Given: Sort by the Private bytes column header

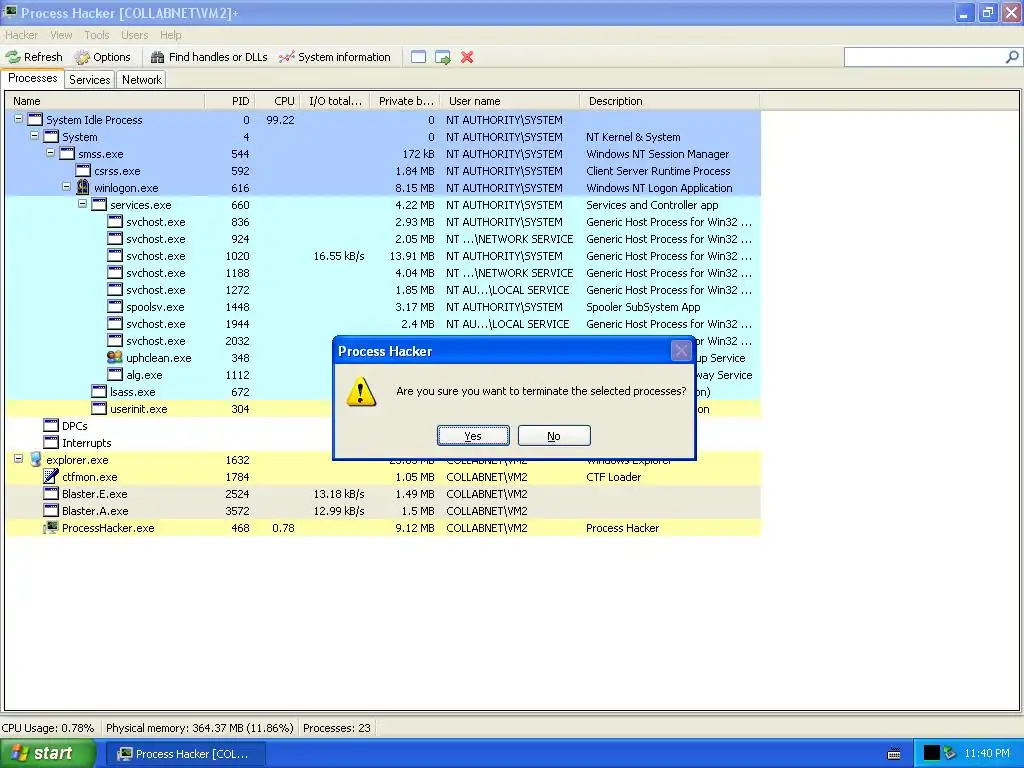Looking at the screenshot, I should point(404,101).
